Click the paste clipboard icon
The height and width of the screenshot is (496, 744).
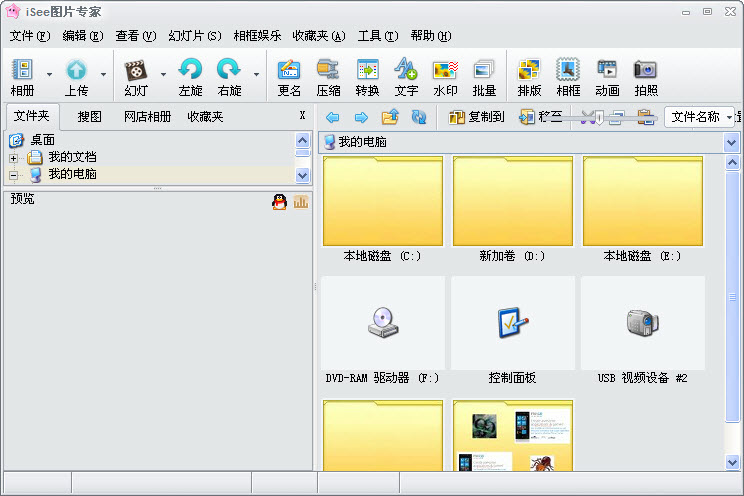click(x=646, y=117)
